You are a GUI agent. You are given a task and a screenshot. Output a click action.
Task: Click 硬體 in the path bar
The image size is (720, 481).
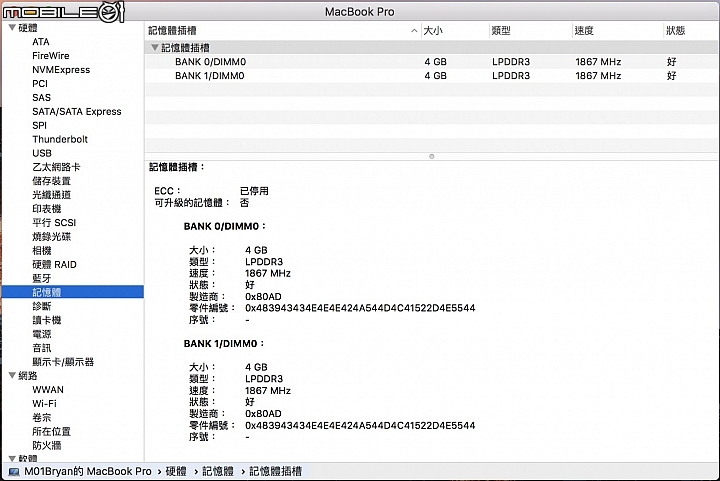coord(176,471)
